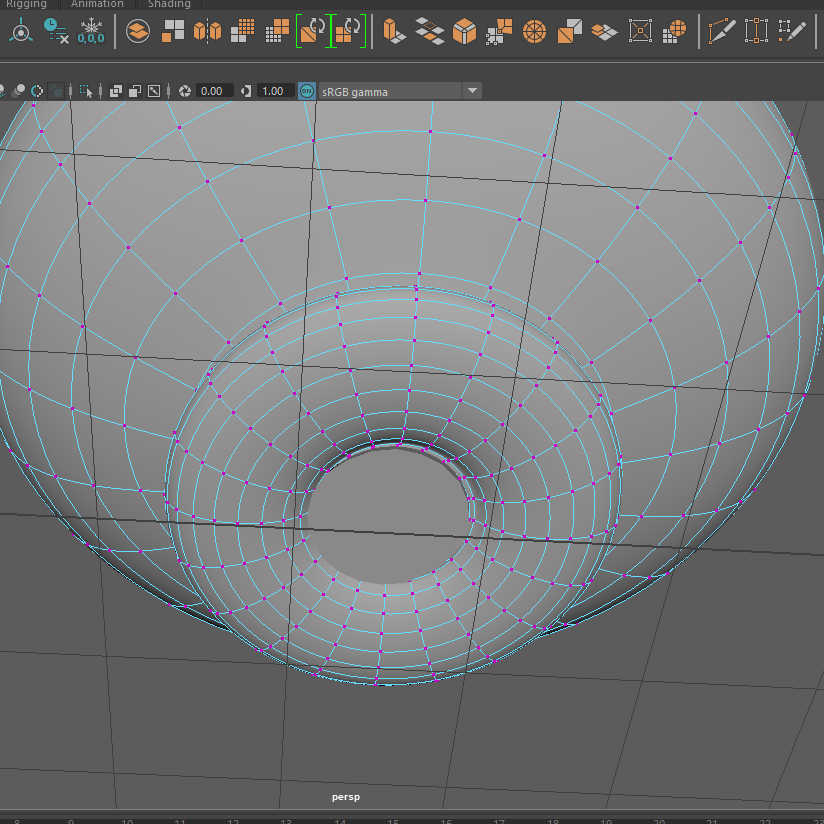
Task: Open the Rigging shelf tab
Action: [x=27, y=4]
